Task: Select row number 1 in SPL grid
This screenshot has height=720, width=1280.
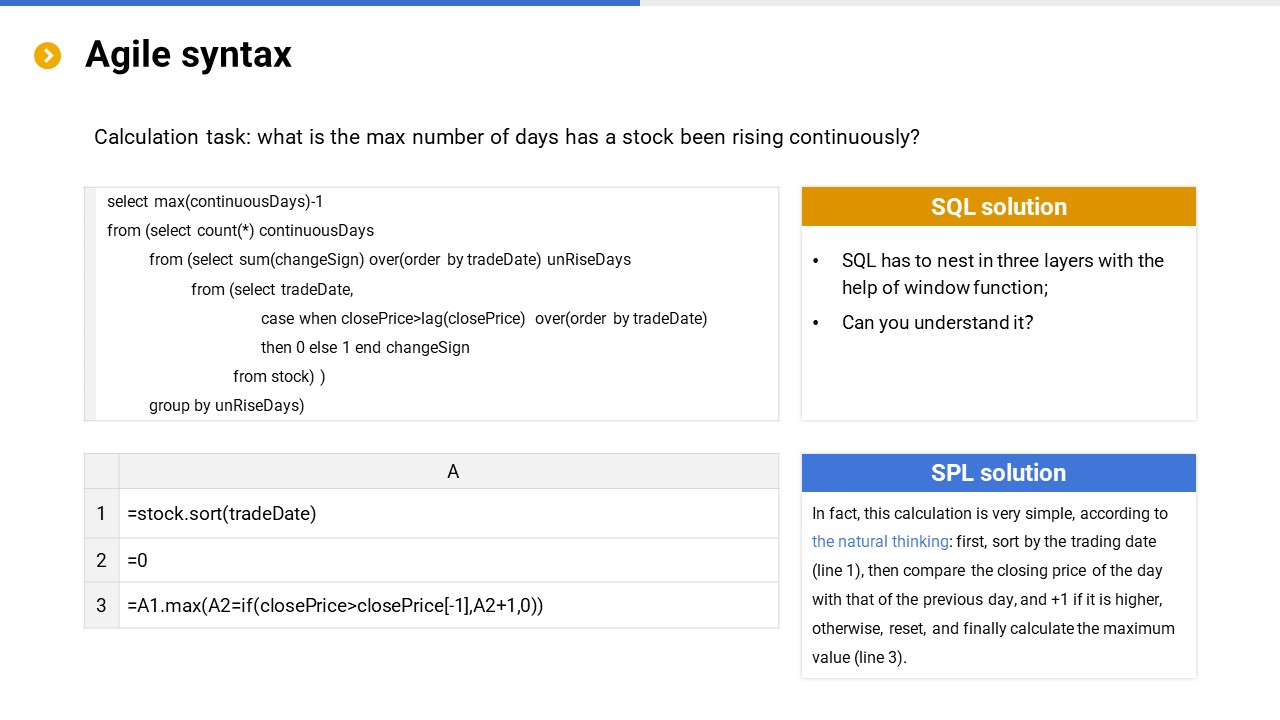Action: click(101, 514)
